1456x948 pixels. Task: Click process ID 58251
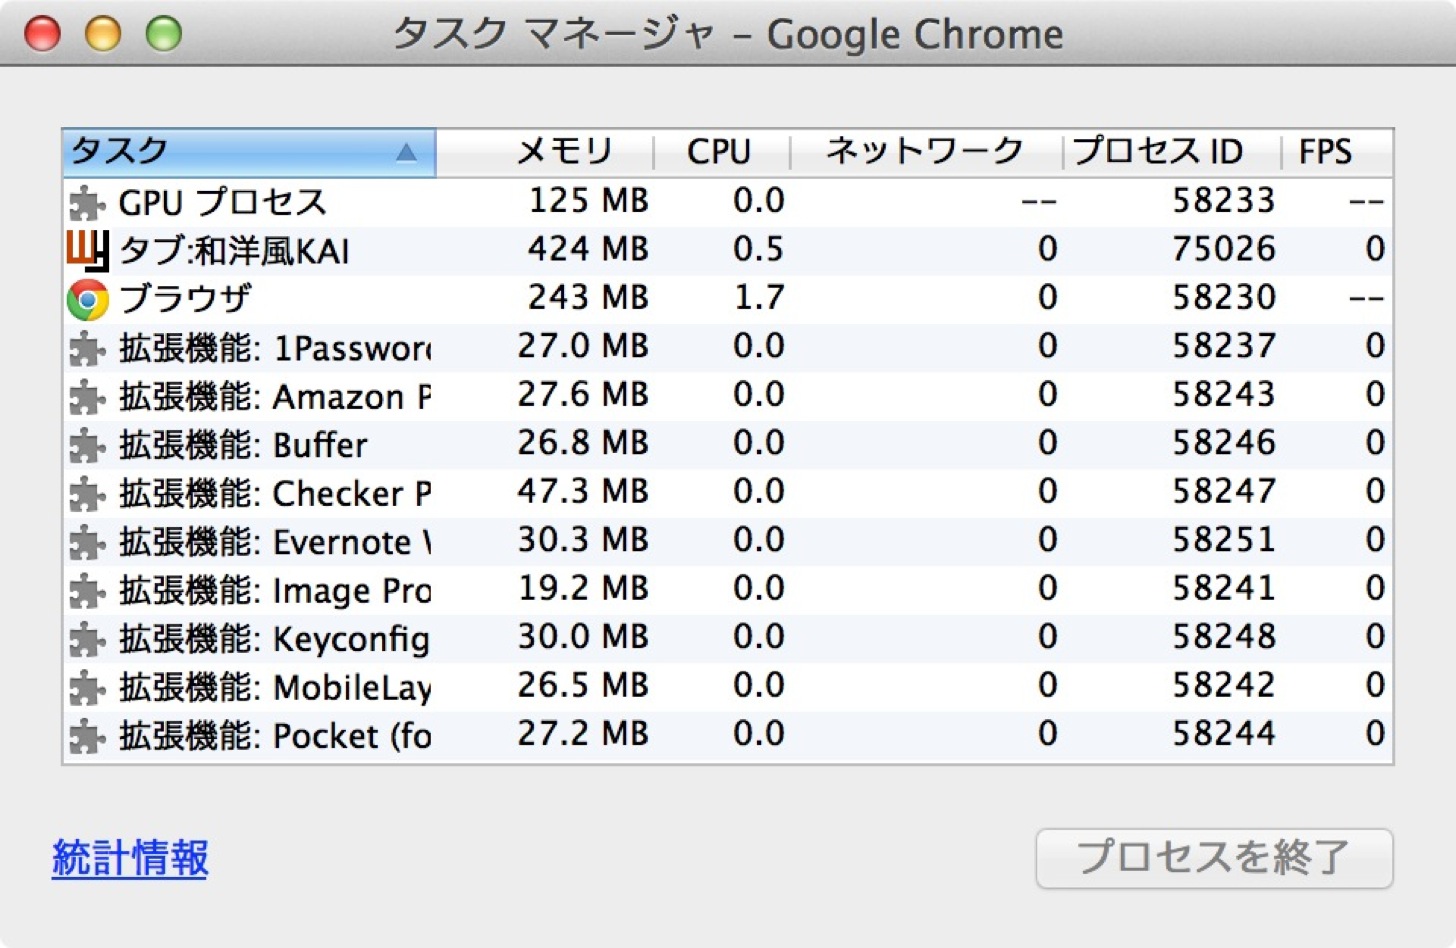pyautogui.click(x=1224, y=539)
